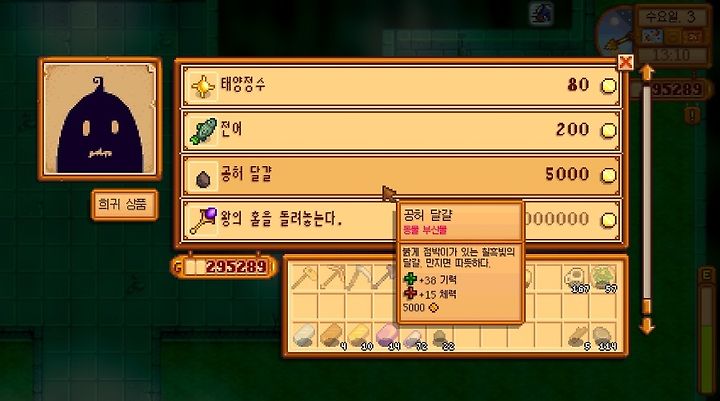Select the inventory stack of 134
This screenshot has height=401, width=720.
(603, 337)
